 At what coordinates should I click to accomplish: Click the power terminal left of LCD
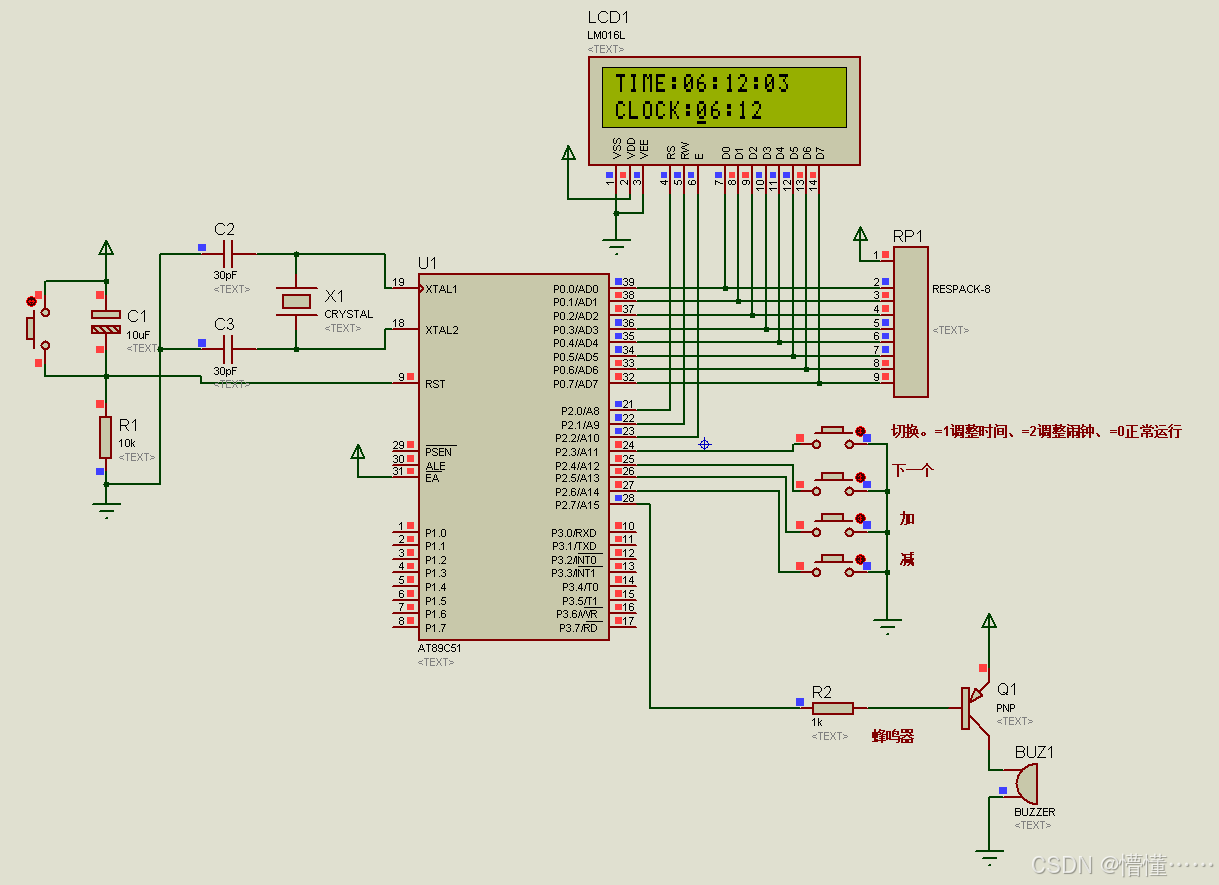(x=568, y=153)
